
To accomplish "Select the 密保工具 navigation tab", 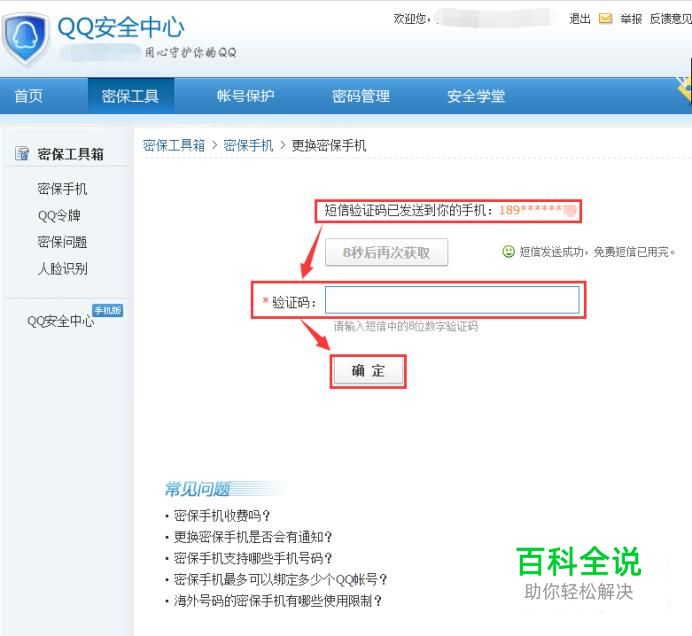I will click(130, 96).
